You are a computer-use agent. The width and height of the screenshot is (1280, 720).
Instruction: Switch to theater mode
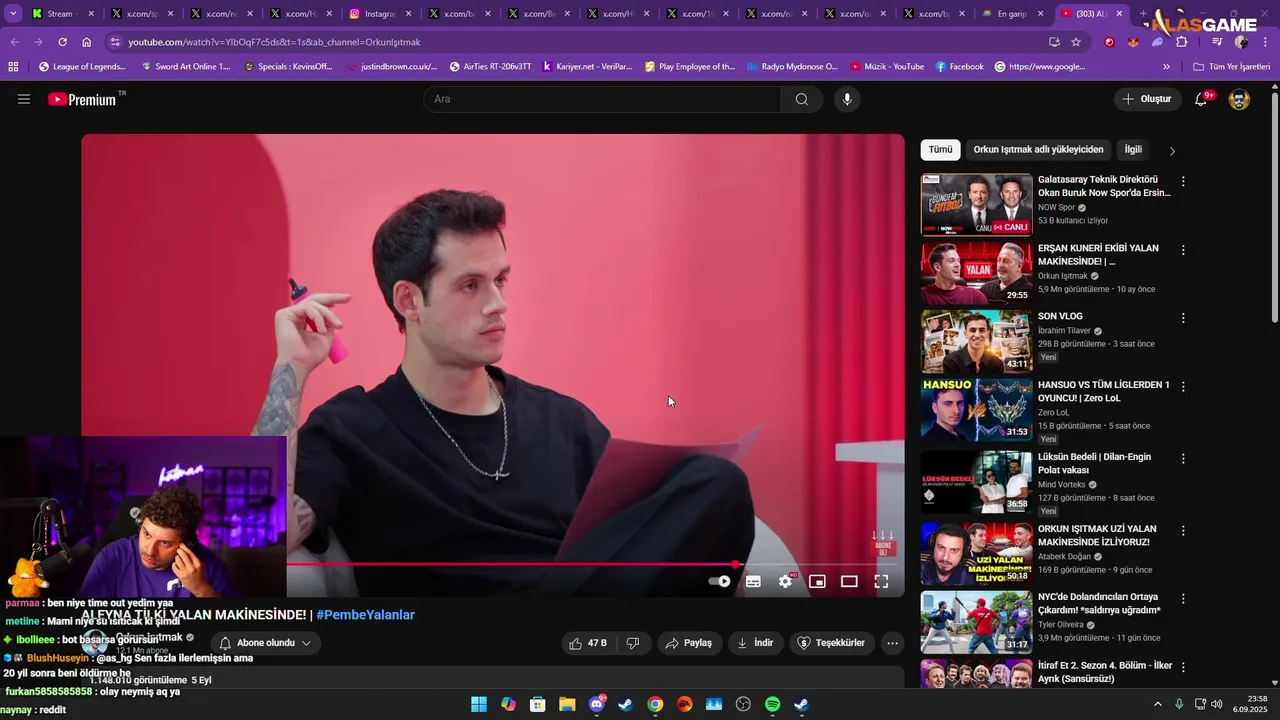pos(849,581)
